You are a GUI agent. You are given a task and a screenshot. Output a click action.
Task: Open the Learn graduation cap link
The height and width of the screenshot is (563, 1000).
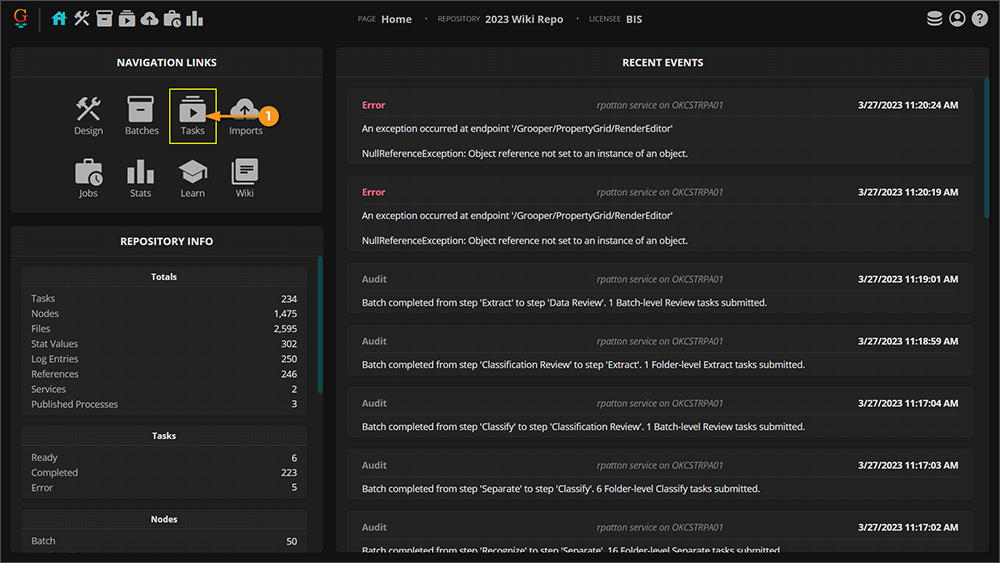click(193, 177)
